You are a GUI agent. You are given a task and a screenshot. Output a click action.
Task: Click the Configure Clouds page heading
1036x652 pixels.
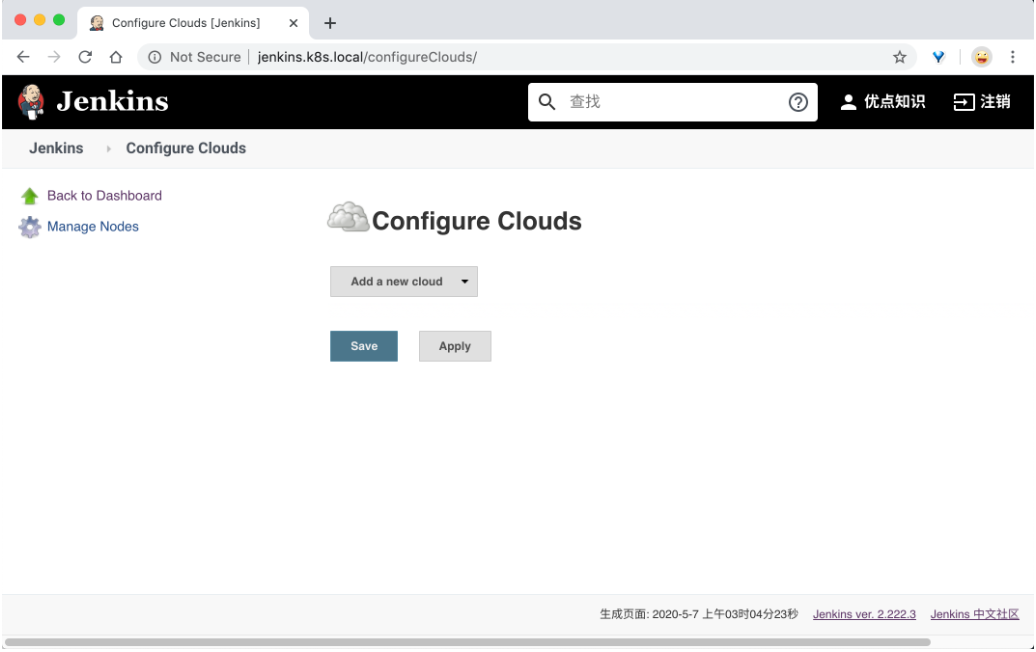(476, 221)
